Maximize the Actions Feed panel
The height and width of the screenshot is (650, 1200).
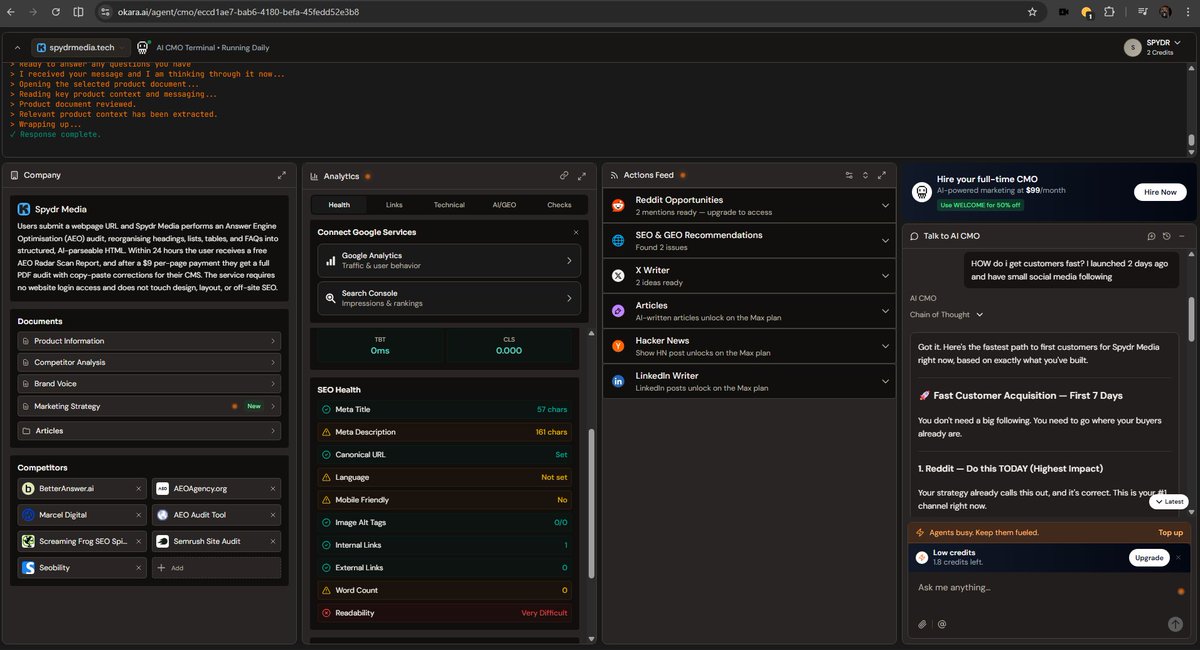pos(882,175)
